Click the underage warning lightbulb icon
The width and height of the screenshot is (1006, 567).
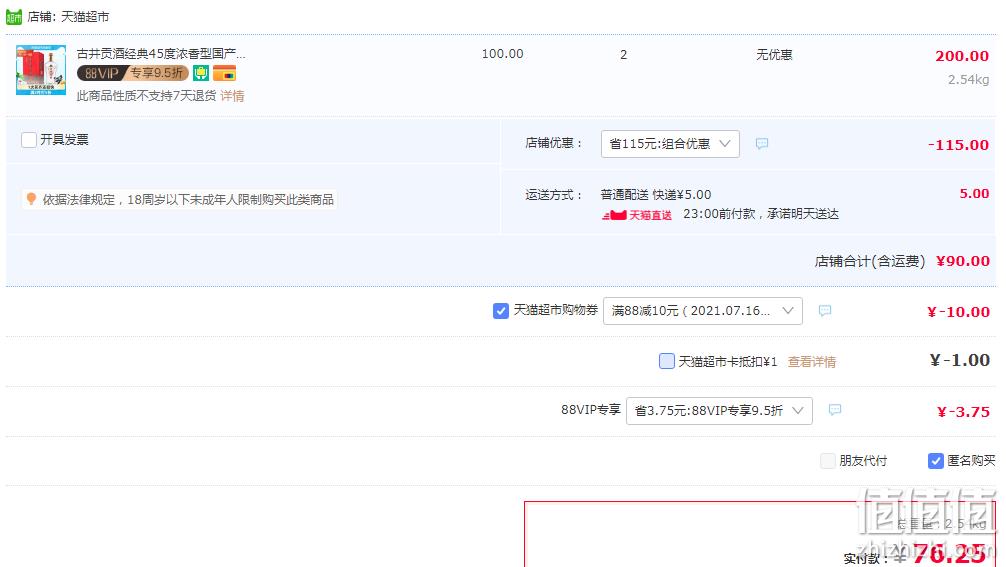(x=31, y=199)
